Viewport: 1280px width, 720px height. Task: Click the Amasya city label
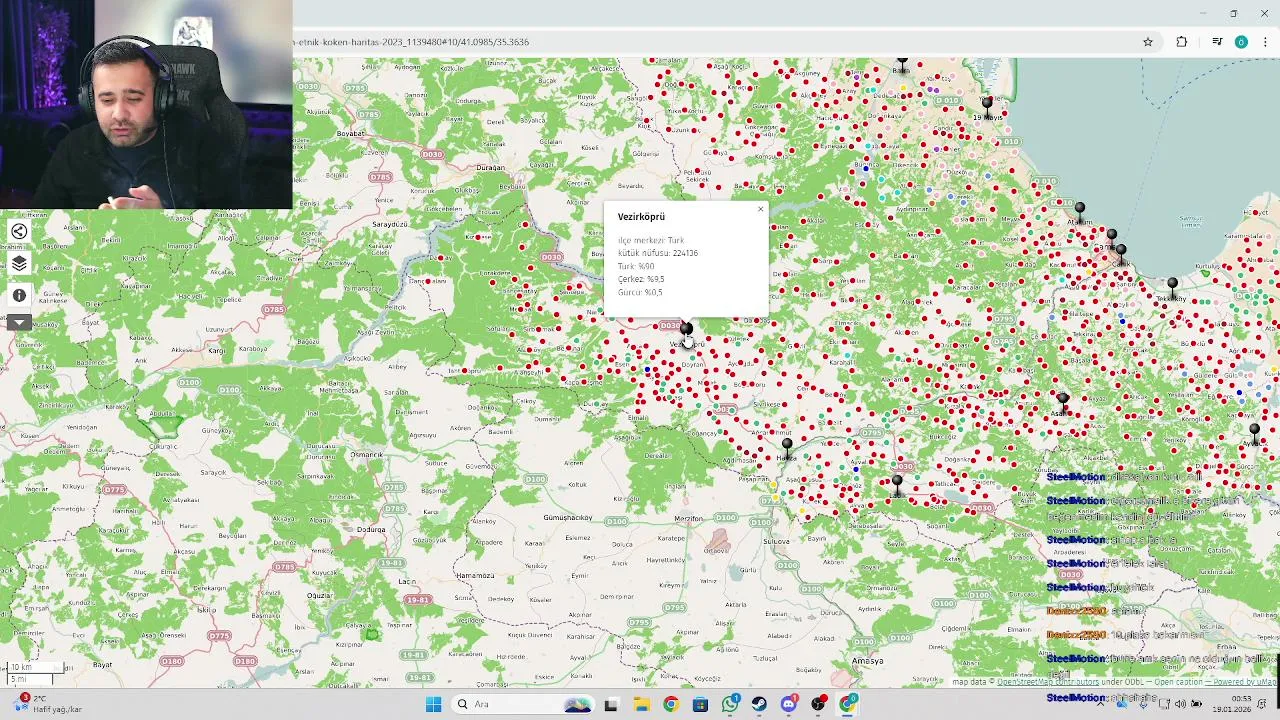tap(867, 661)
